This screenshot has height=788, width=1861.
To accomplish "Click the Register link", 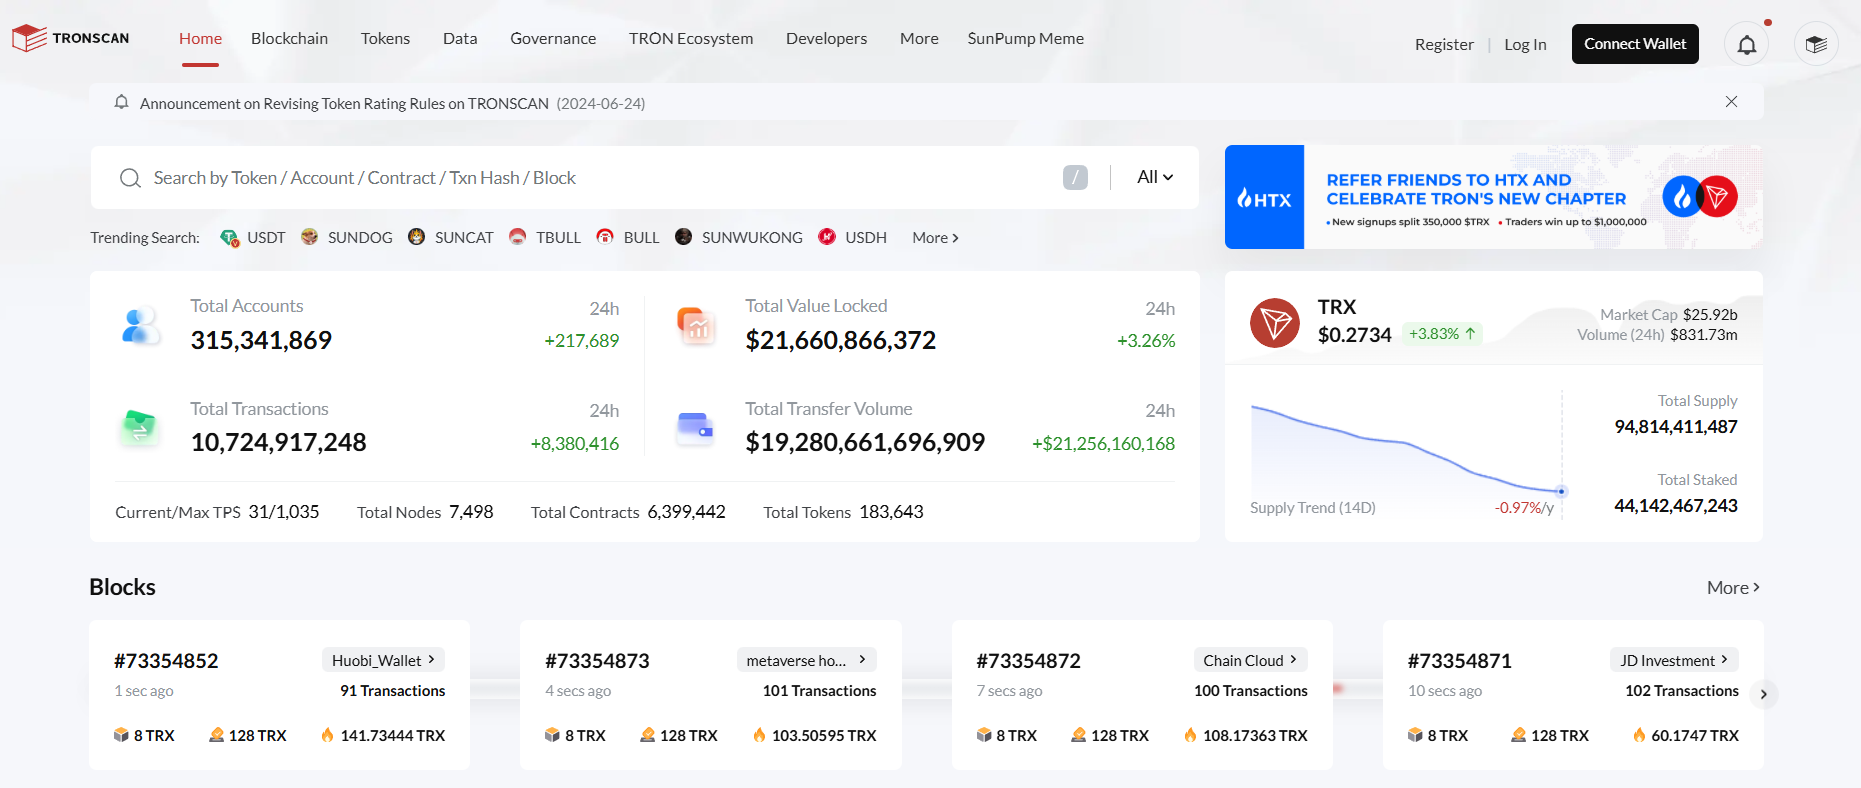I will (1444, 44).
